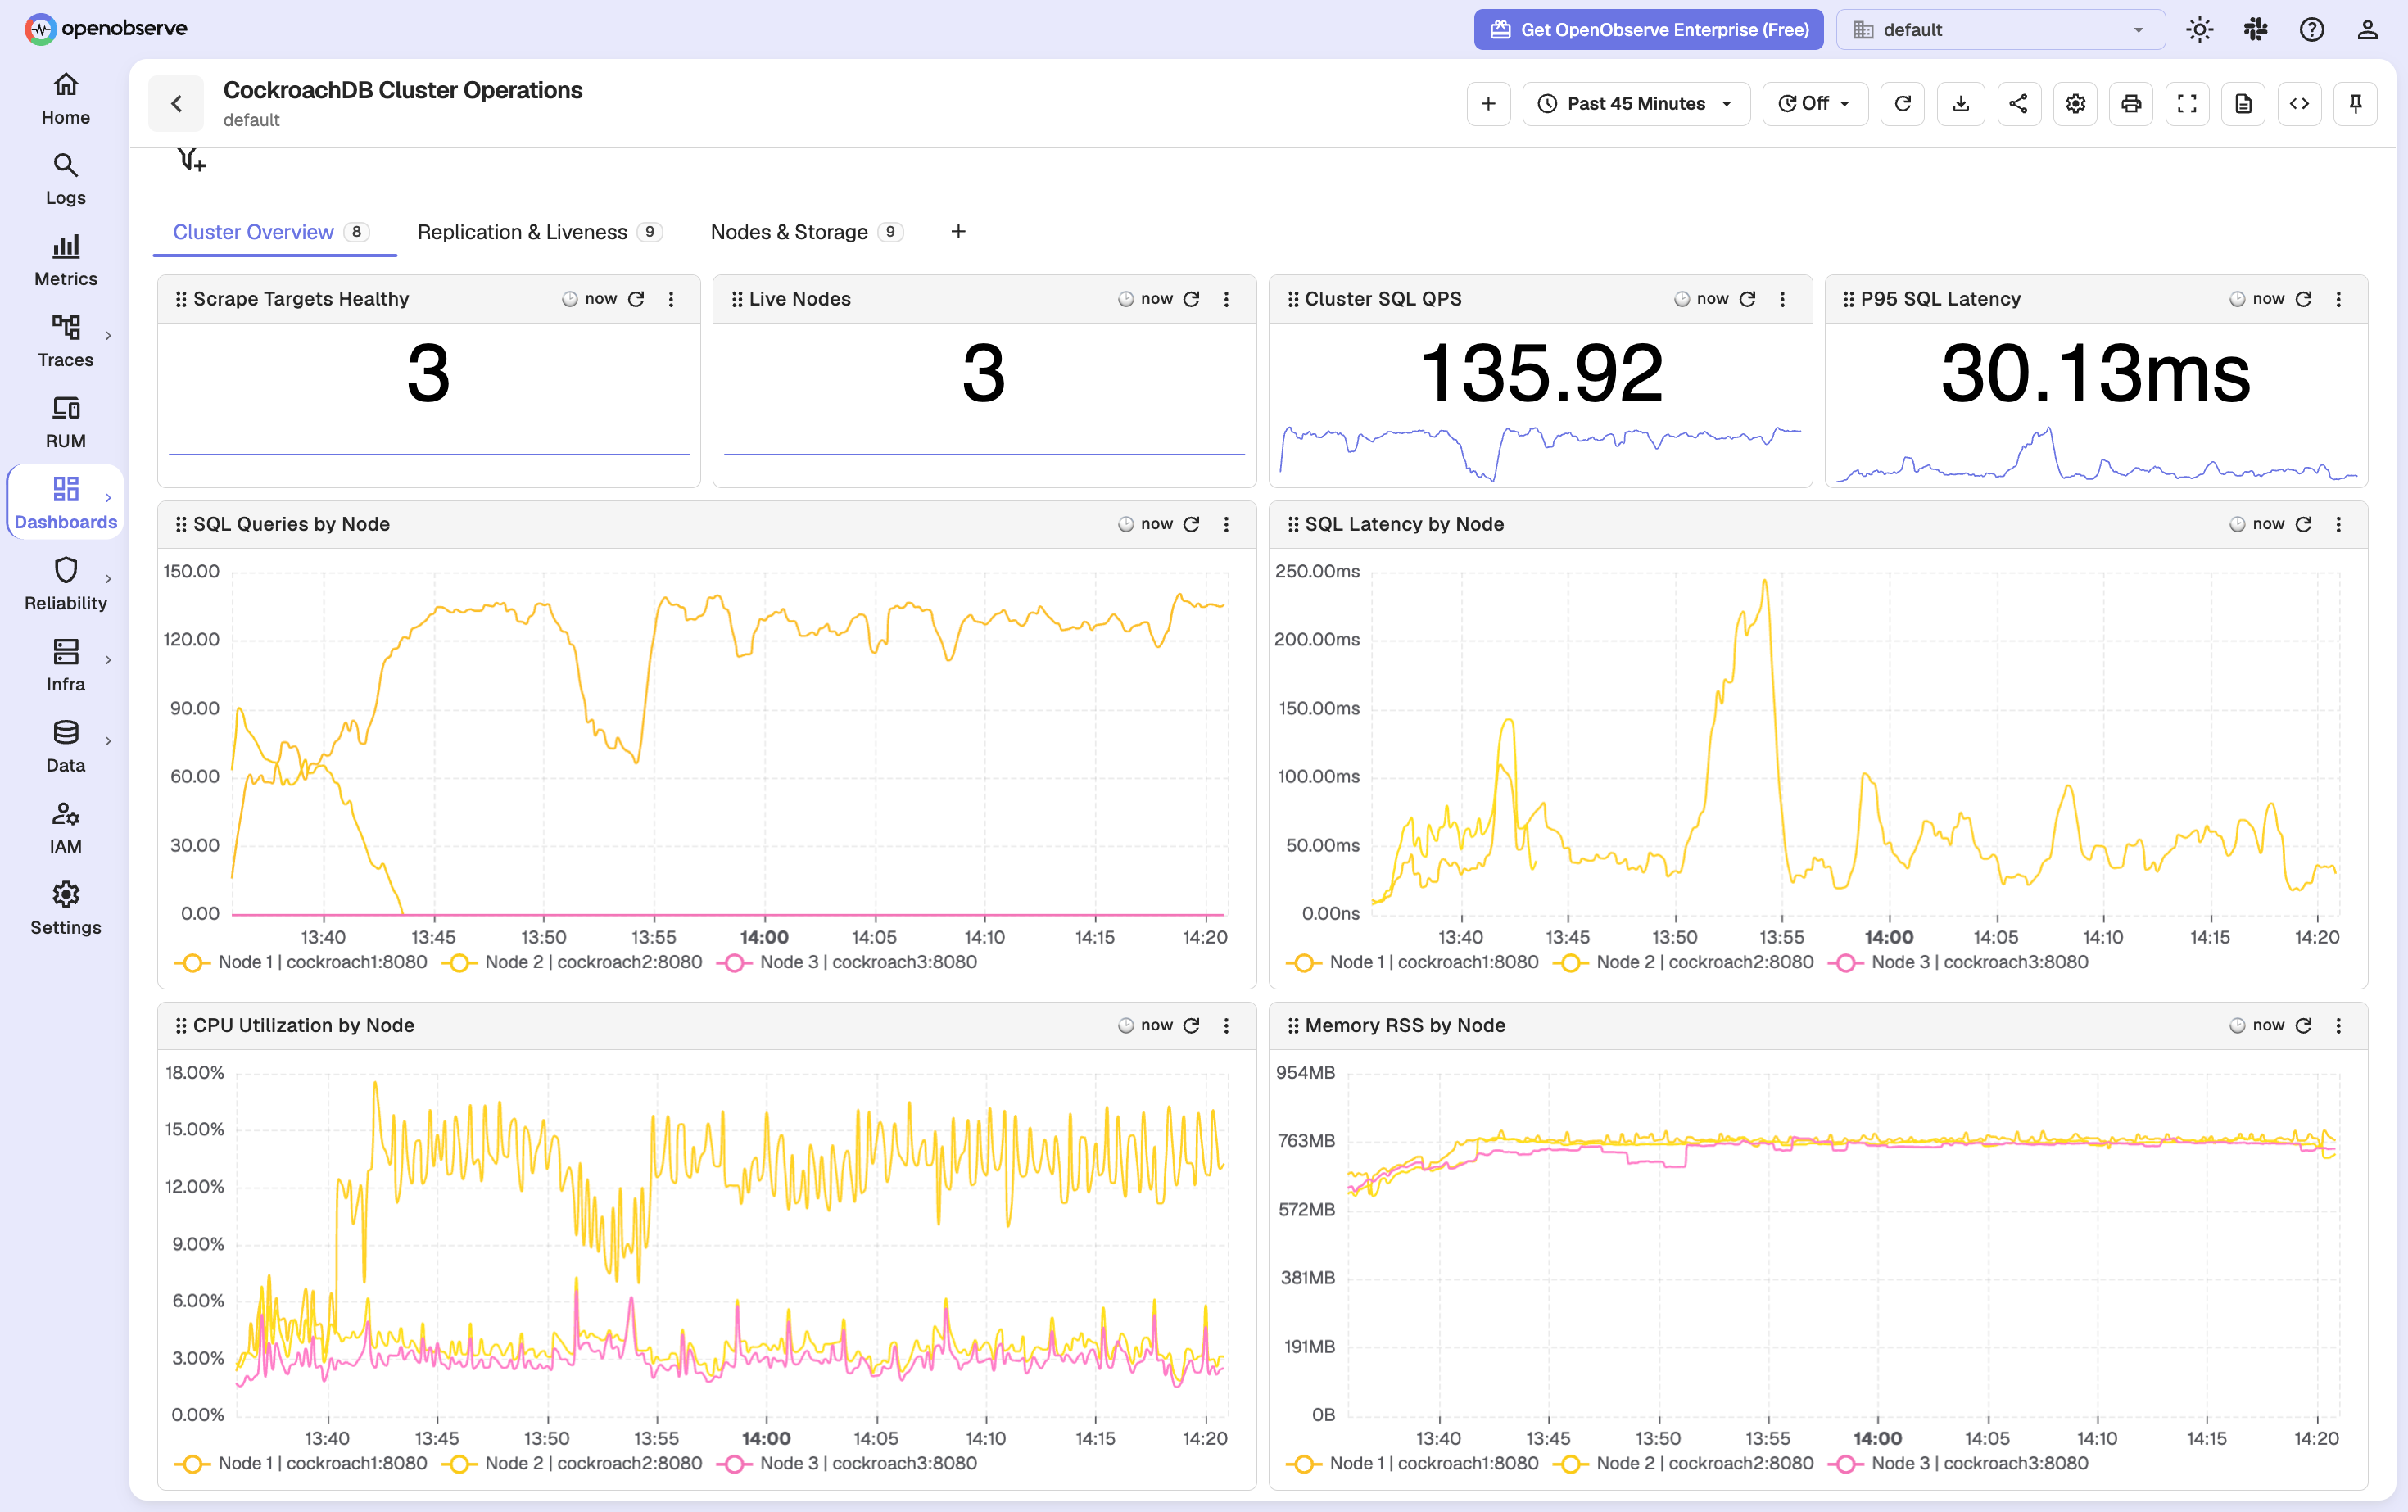Refresh the SQL Queries by Node panel

[1191, 524]
